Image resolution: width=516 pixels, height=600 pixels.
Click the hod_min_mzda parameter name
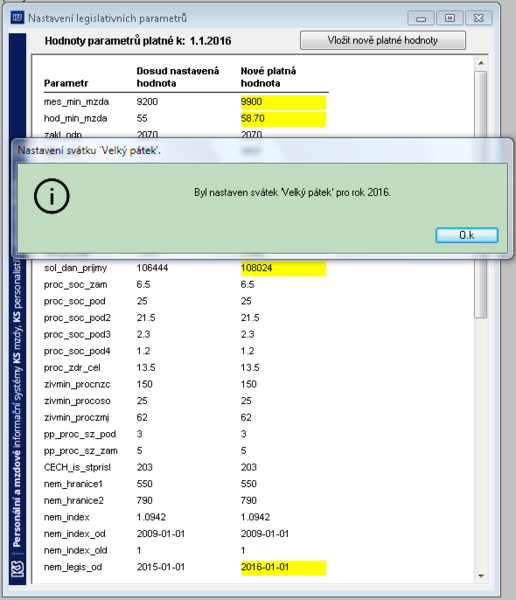point(75,119)
